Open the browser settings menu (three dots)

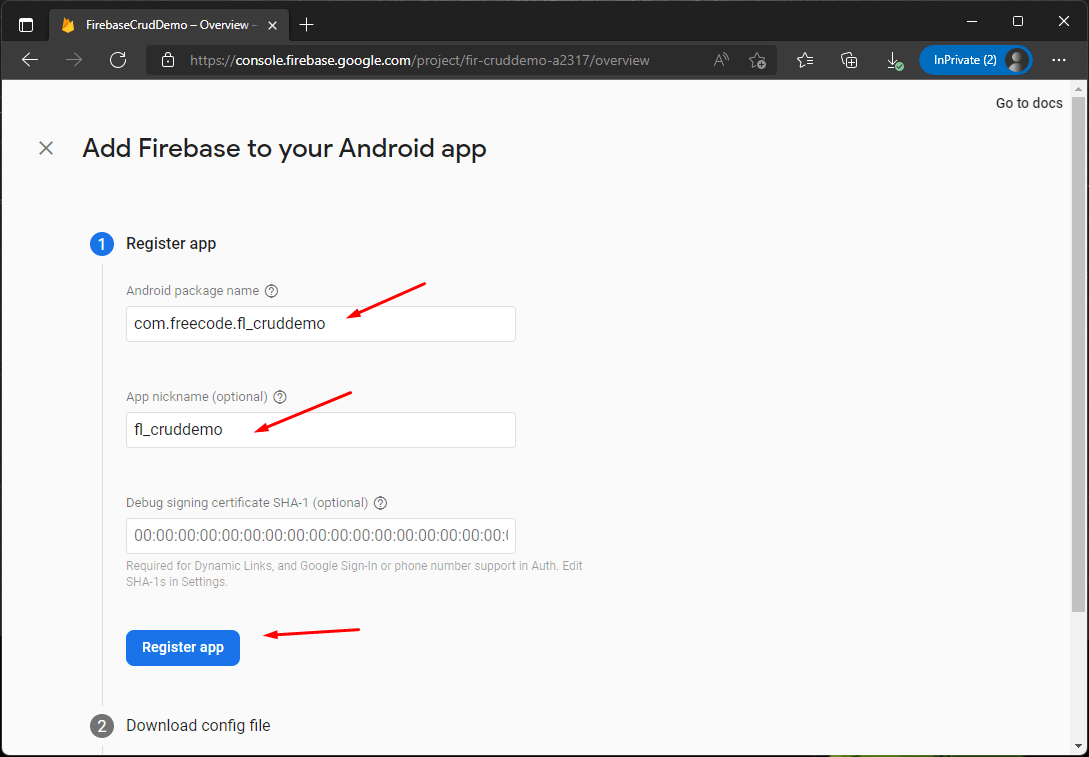tap(1059, 60)
